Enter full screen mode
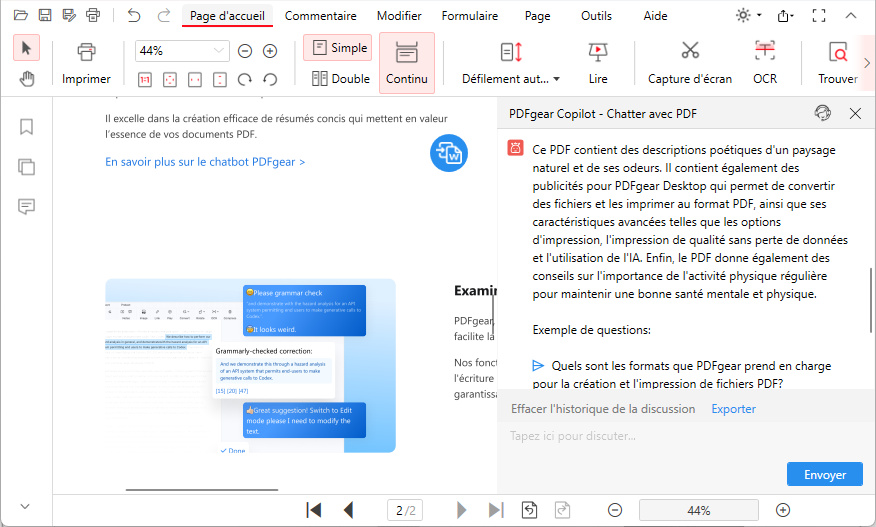The height and width of the screenshot is (527, 876). 819,16
